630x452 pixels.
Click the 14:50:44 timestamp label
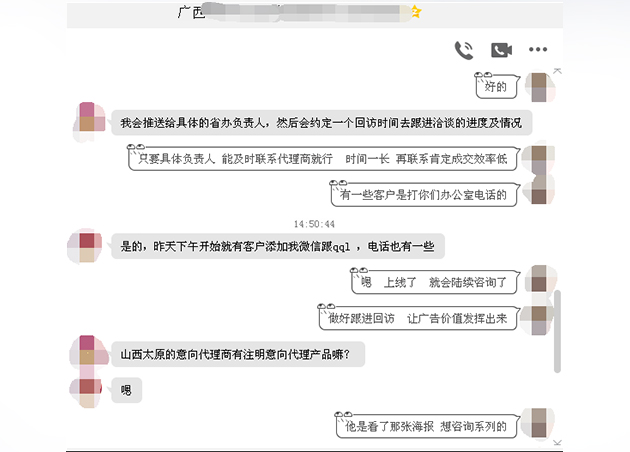pyautogui.click(x=314, y=224)
